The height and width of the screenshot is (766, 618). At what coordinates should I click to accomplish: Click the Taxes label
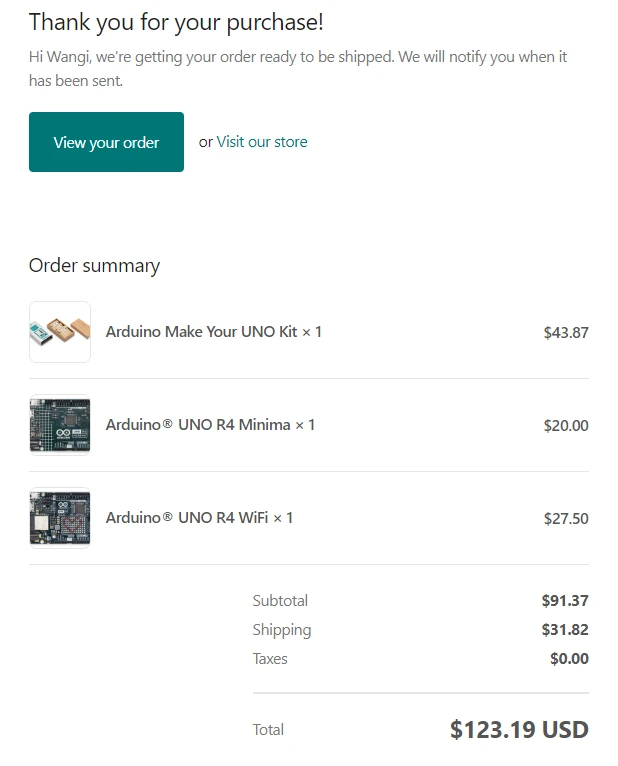coord(270,659)
